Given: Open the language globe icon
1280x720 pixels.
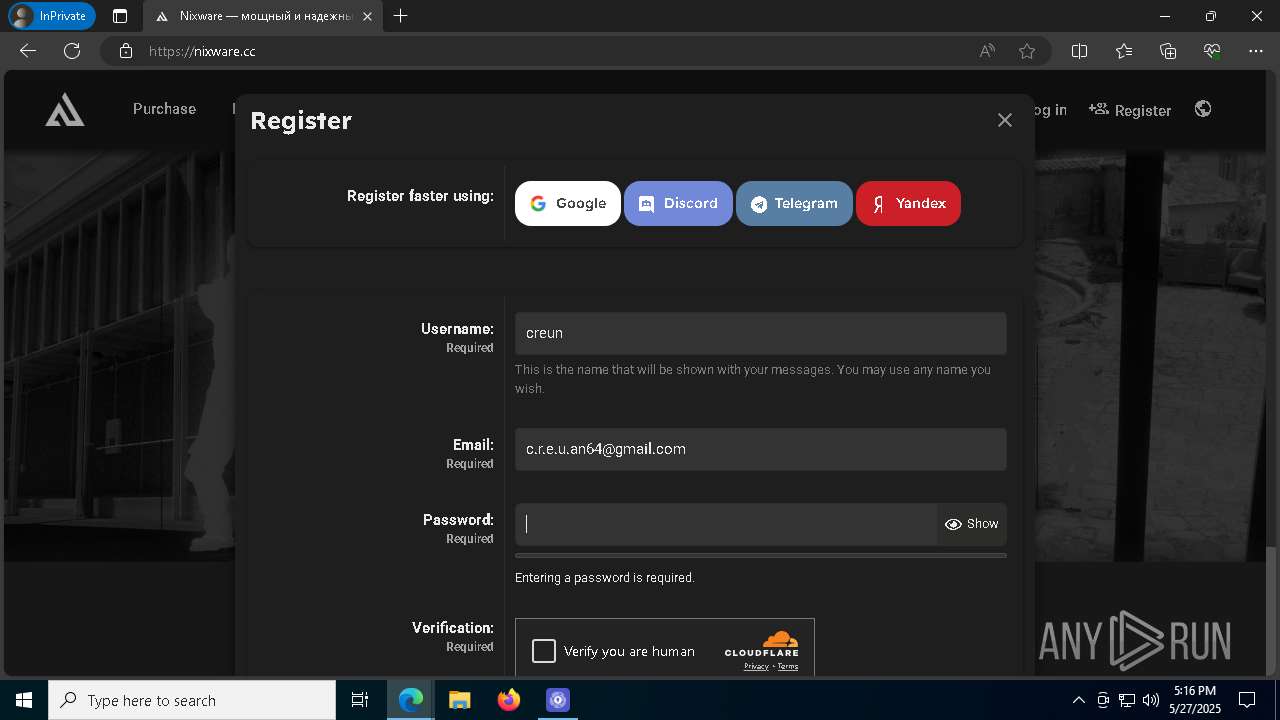Looking at the screenshot, I should tap(1203, 109).
